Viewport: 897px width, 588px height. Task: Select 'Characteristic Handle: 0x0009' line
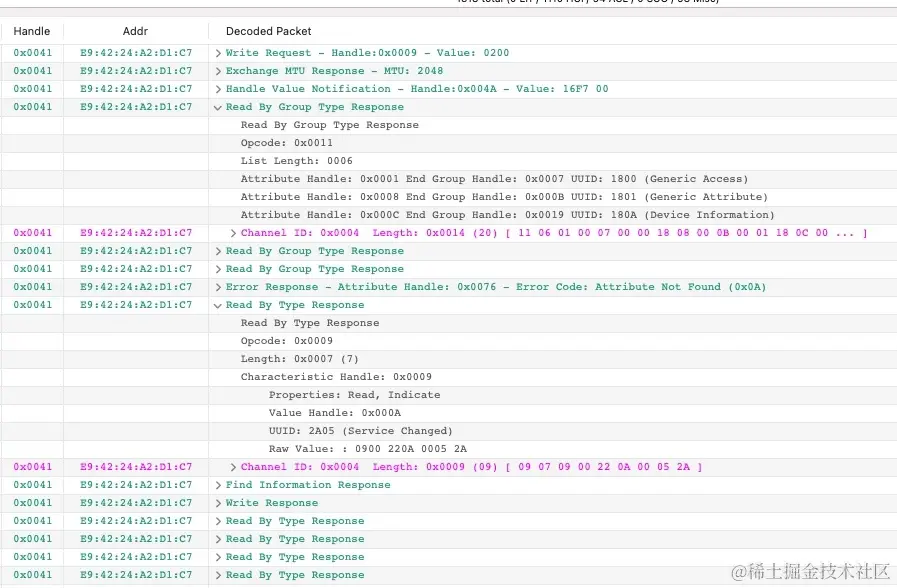[x=336, y=377]
